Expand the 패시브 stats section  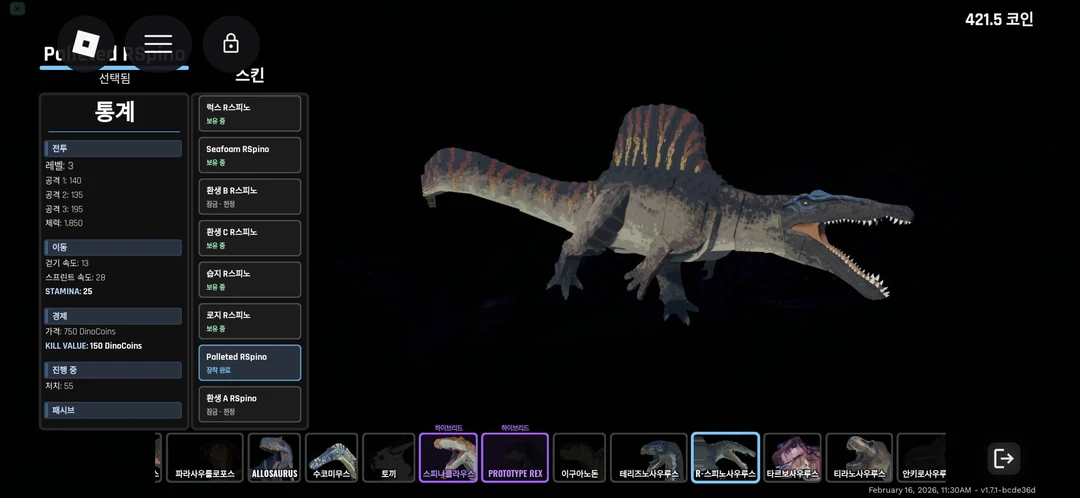pos(113,410)
